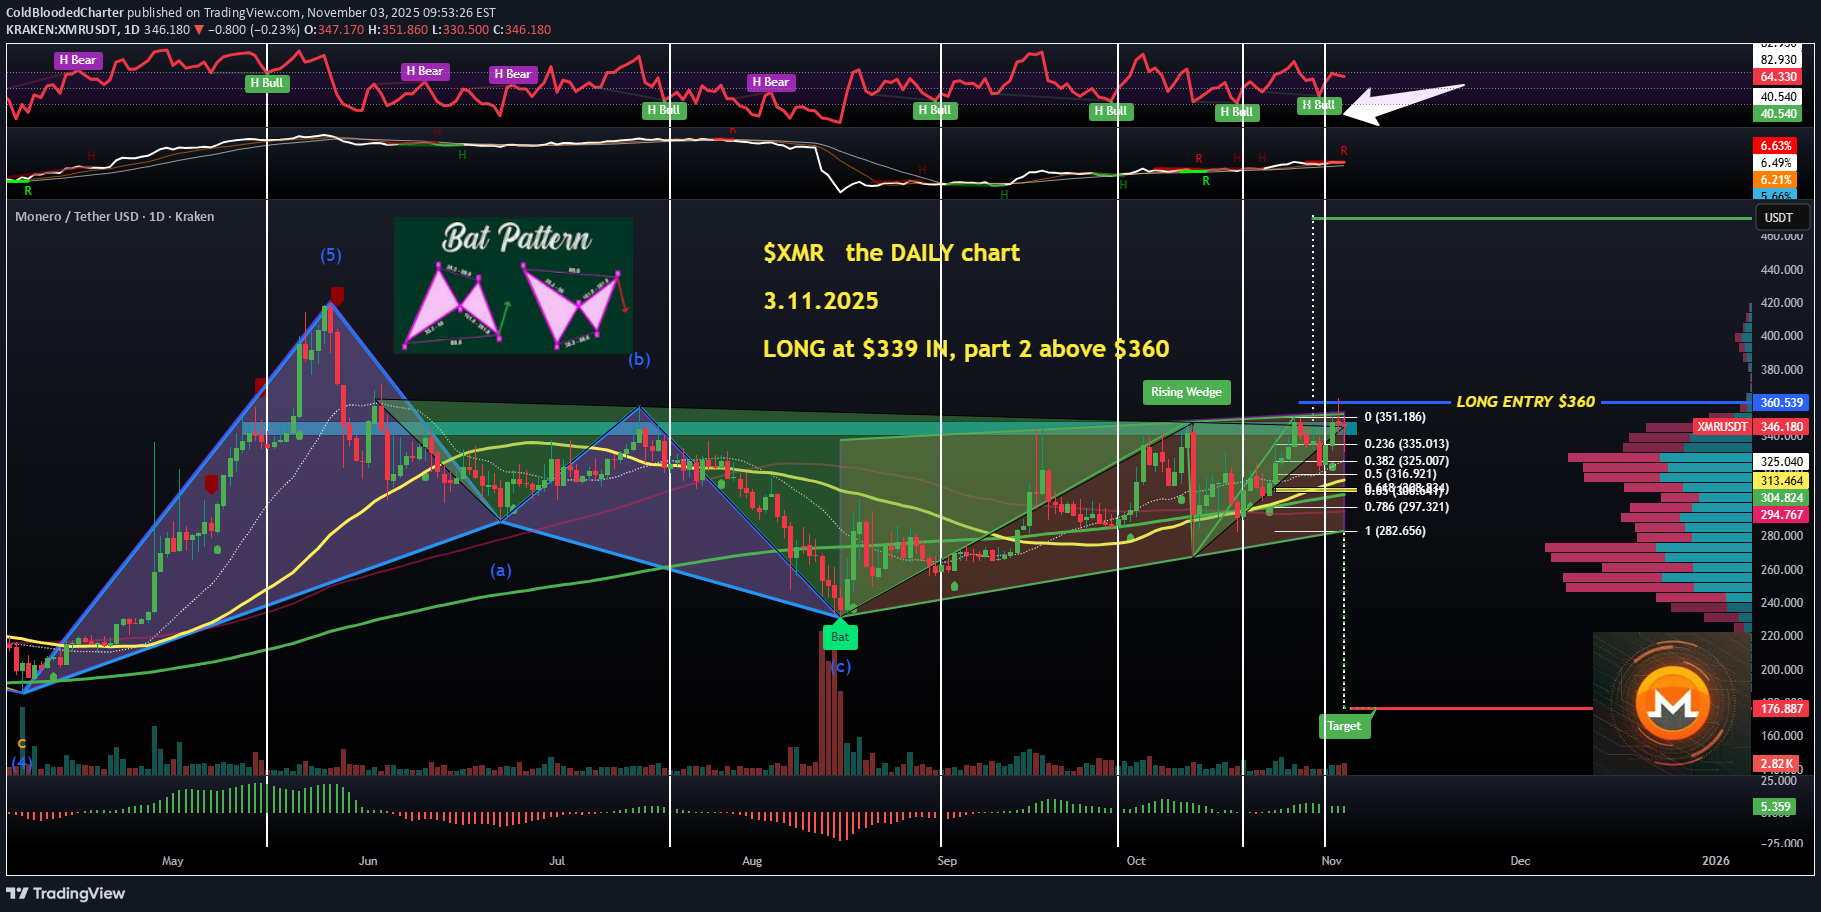Click the green Target label marker
The width and height of the screenshot is (1821, 912).
pos(1344,726)
